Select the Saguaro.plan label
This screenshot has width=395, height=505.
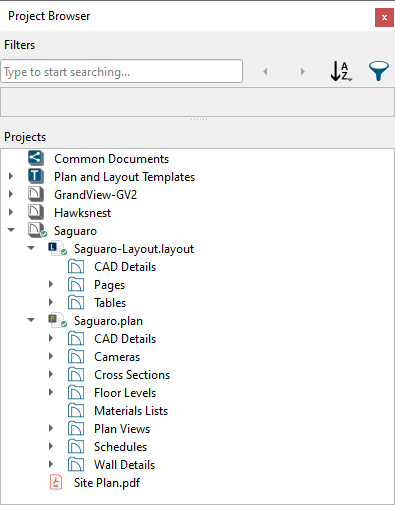click(108, 321)
